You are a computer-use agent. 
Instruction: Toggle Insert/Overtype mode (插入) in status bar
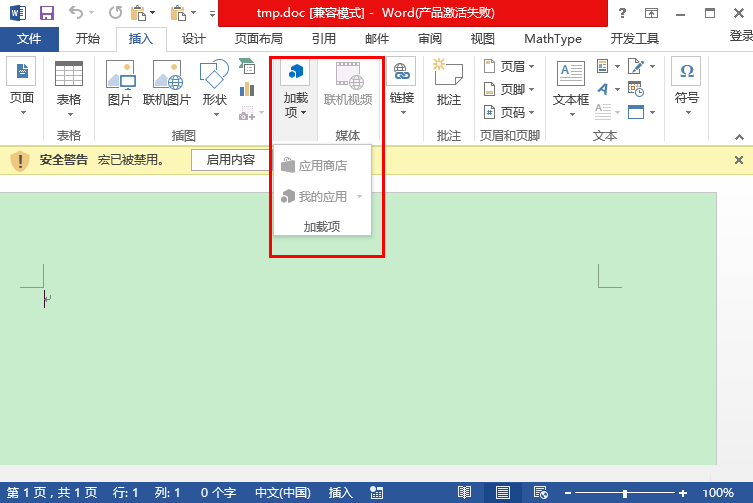340,492
